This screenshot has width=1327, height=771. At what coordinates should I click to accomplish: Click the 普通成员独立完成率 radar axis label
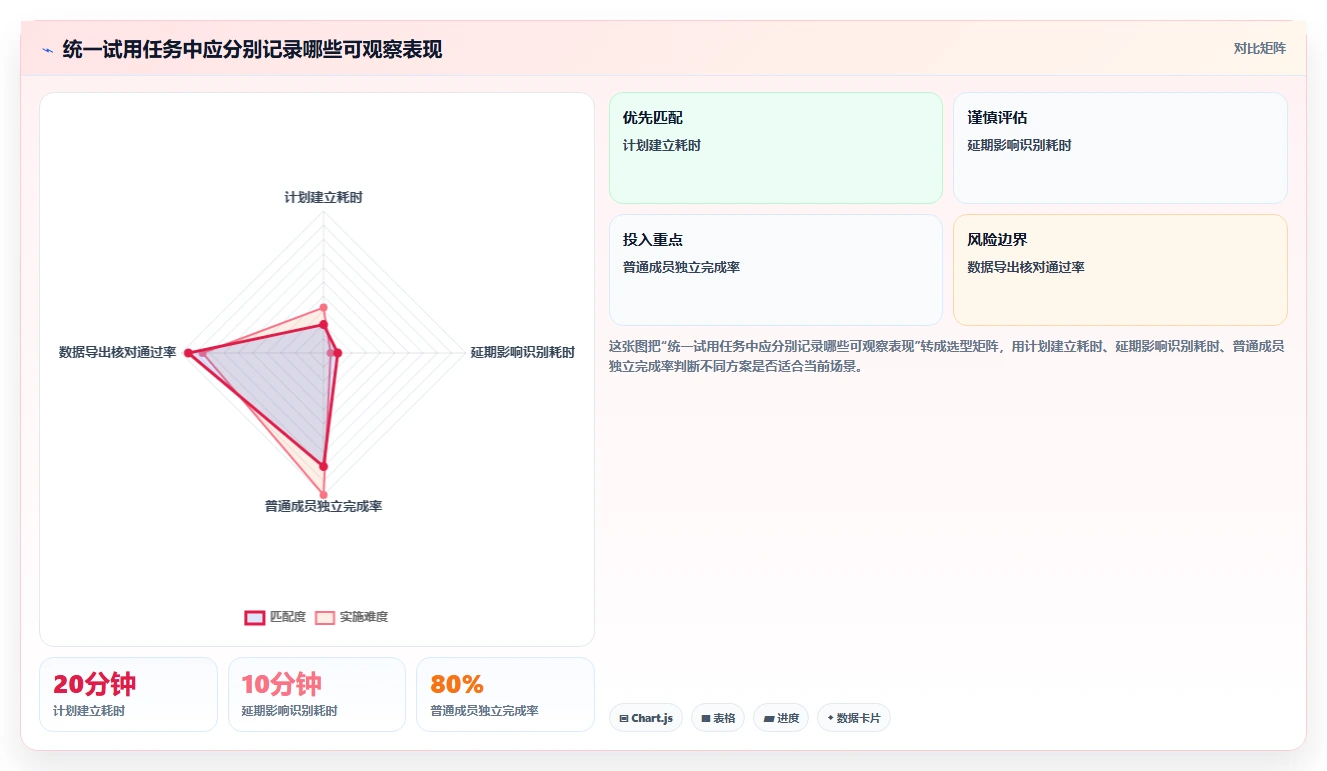tap(323, 506)
